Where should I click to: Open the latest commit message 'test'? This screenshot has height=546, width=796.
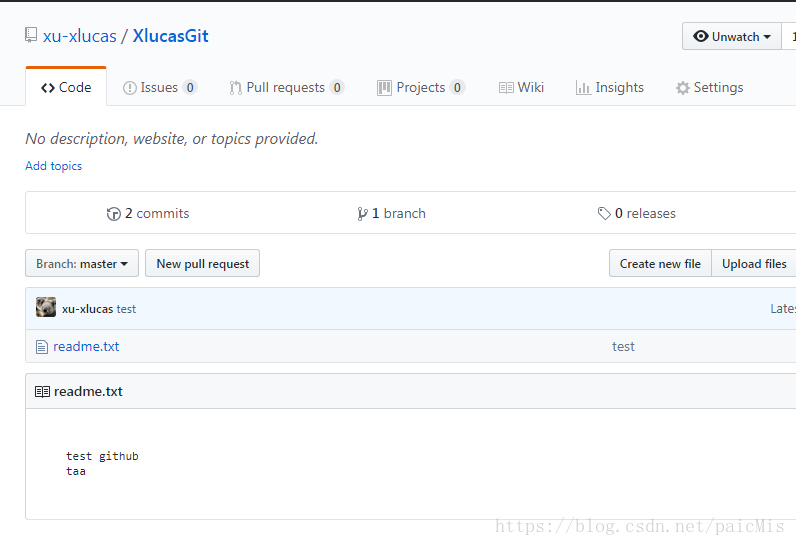[x=126, y=309]
